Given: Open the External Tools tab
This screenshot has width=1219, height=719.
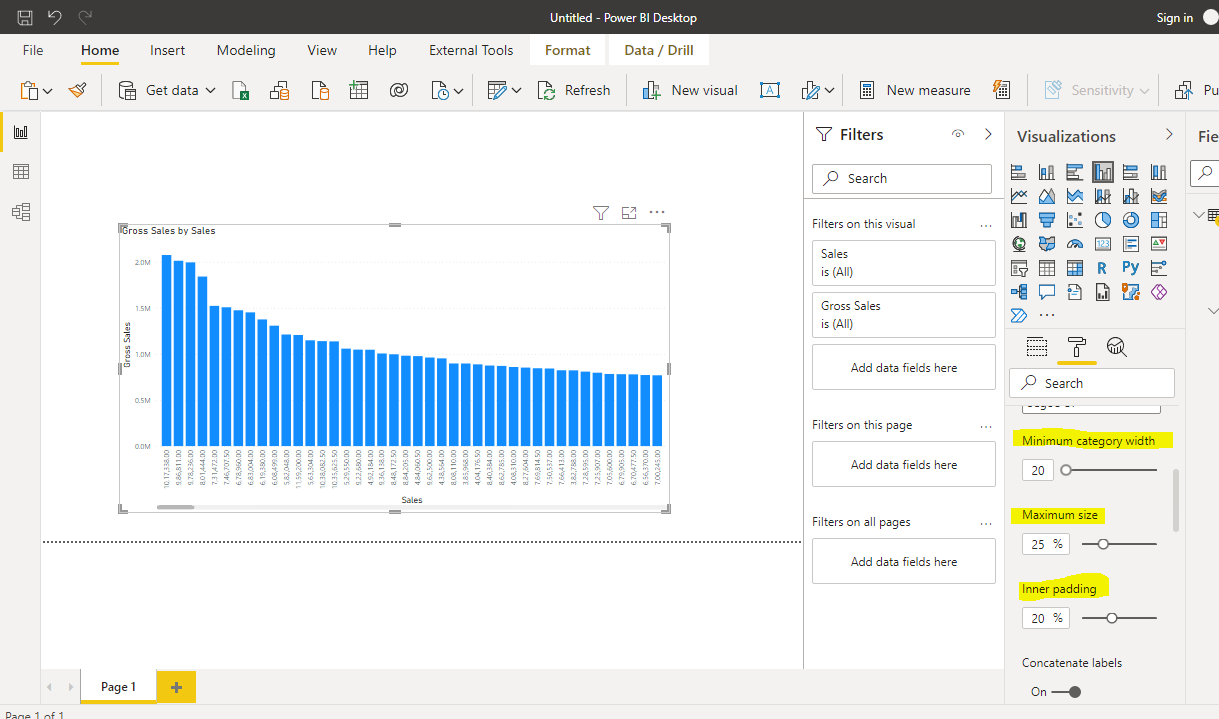Looking at the screenshot, I should [x=471, y=50].
